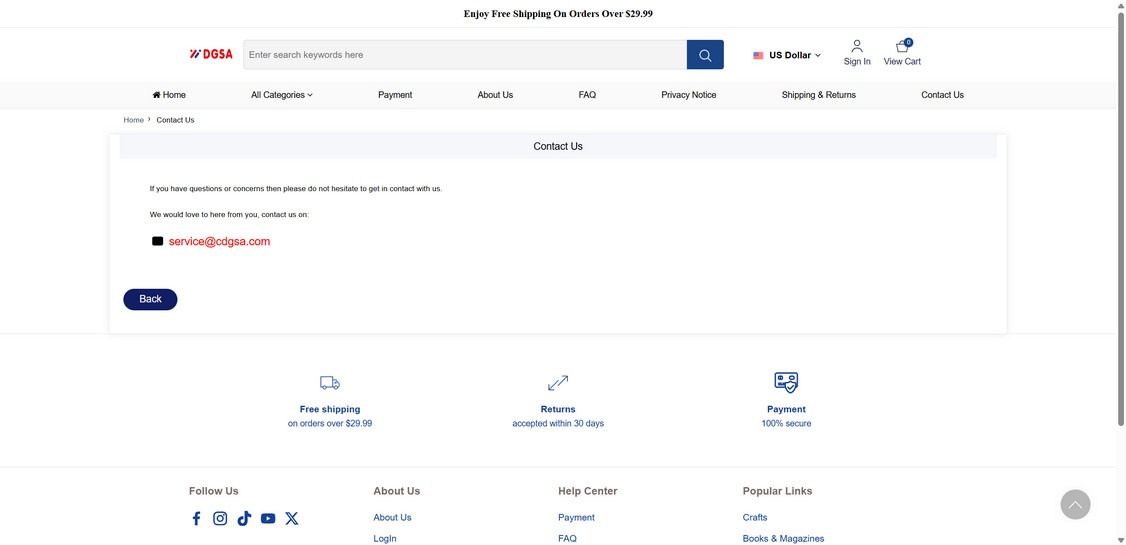1126x545 pixels.
Task: Click the magnifier search button
Action: [x=705, y=55]
